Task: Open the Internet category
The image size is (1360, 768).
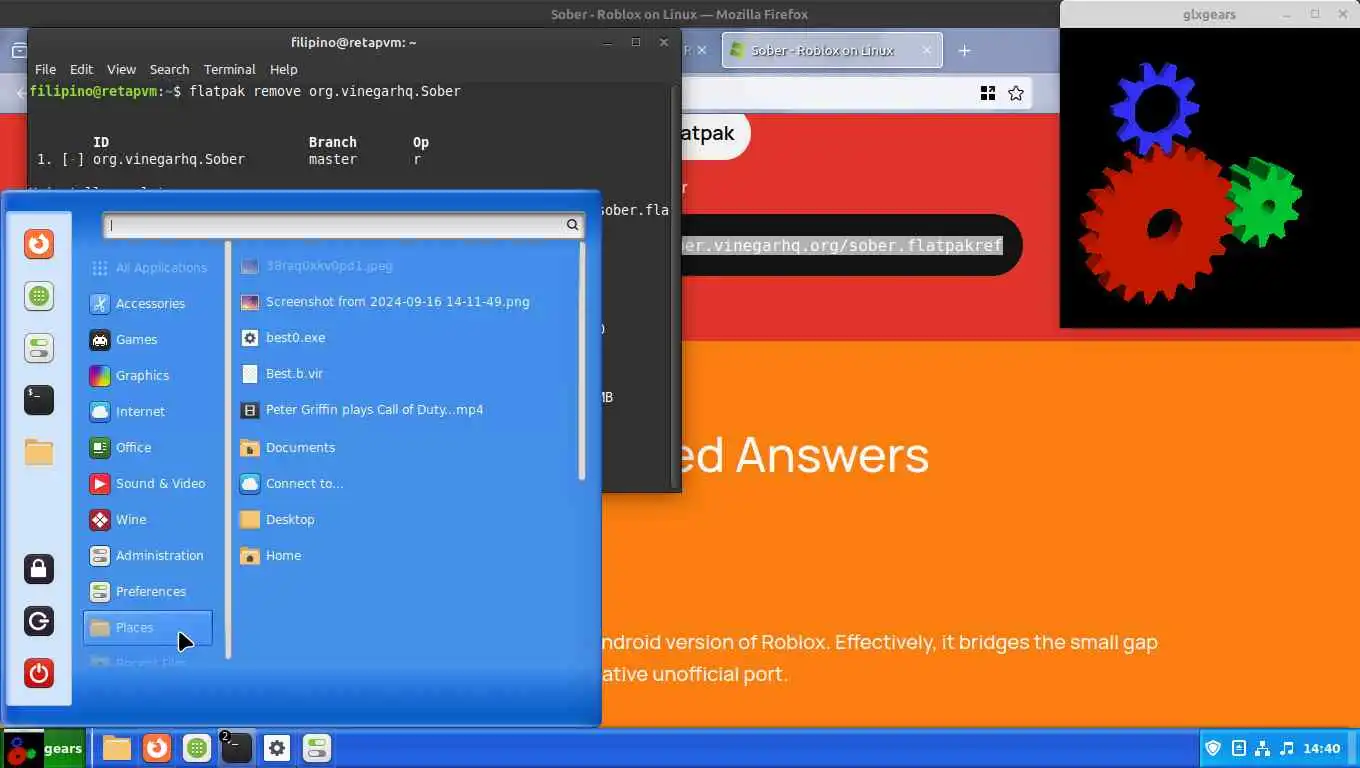Action: pos(148,411)
